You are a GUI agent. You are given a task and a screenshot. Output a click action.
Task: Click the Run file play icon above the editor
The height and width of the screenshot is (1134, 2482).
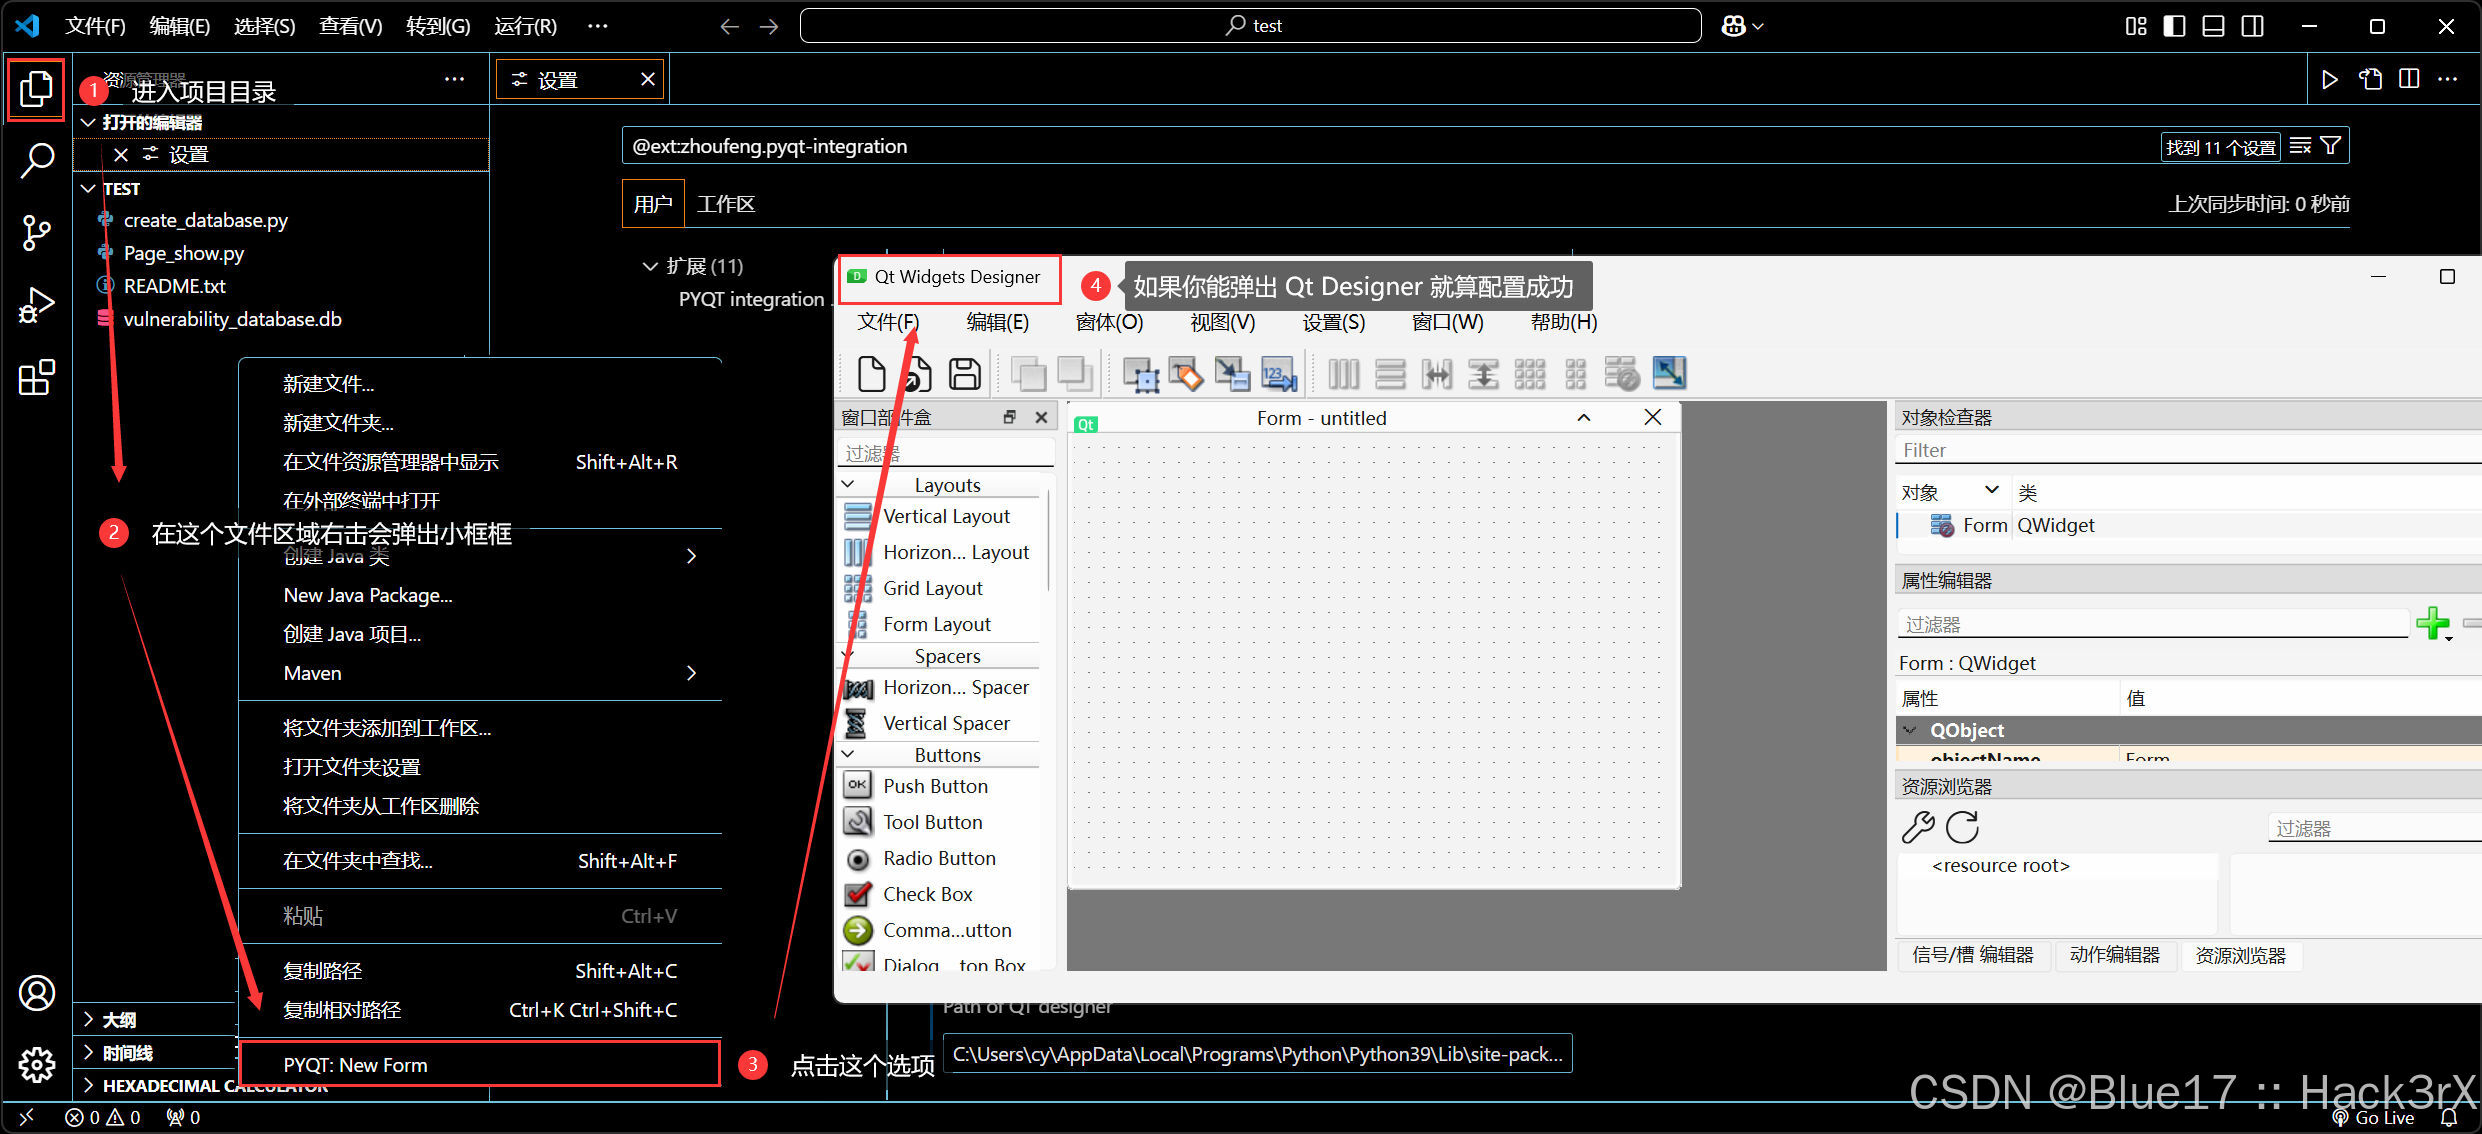2330,79
